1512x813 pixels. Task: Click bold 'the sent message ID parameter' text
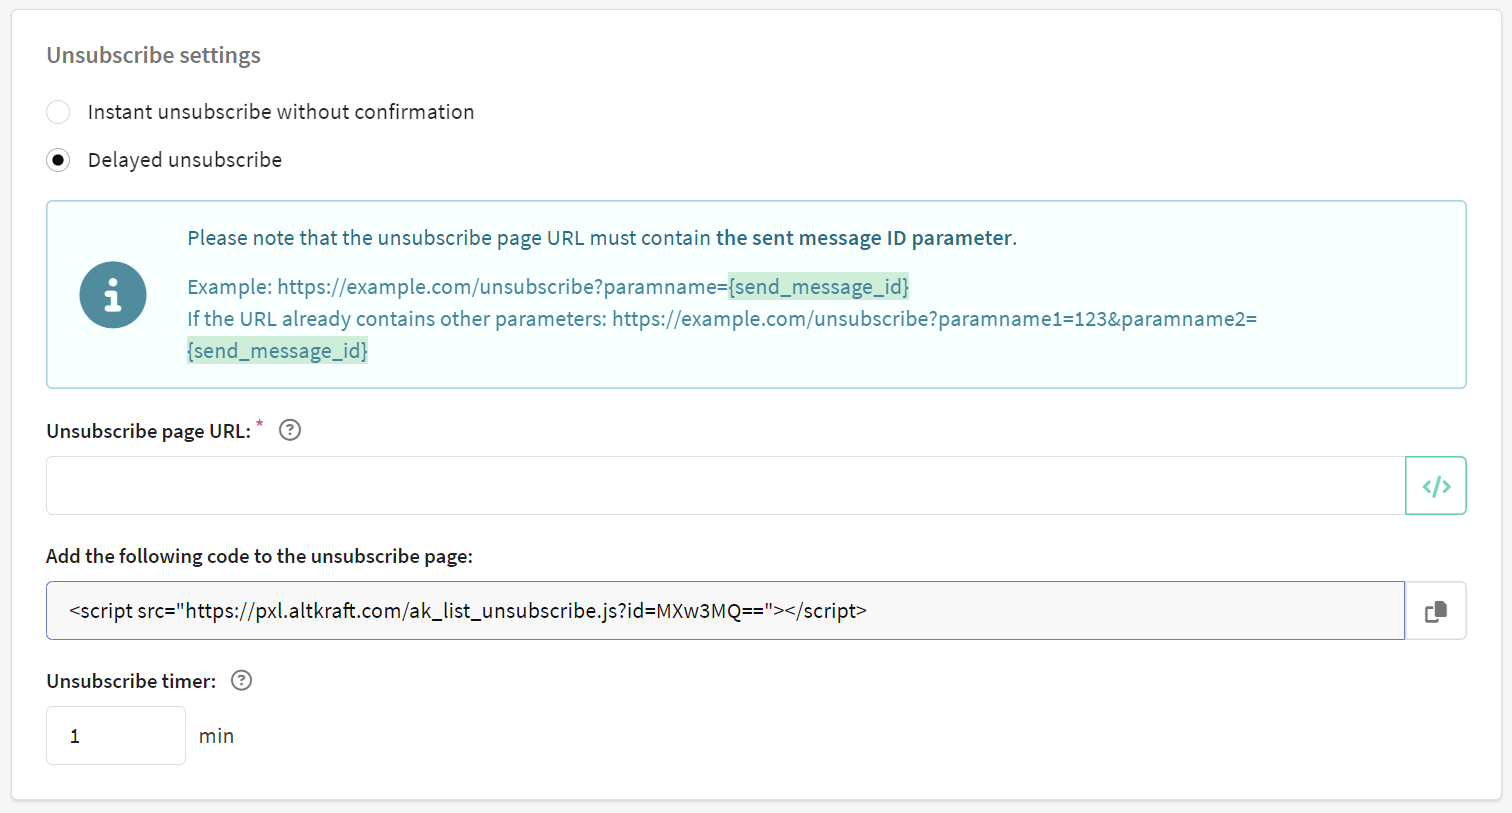coord(864,238)
